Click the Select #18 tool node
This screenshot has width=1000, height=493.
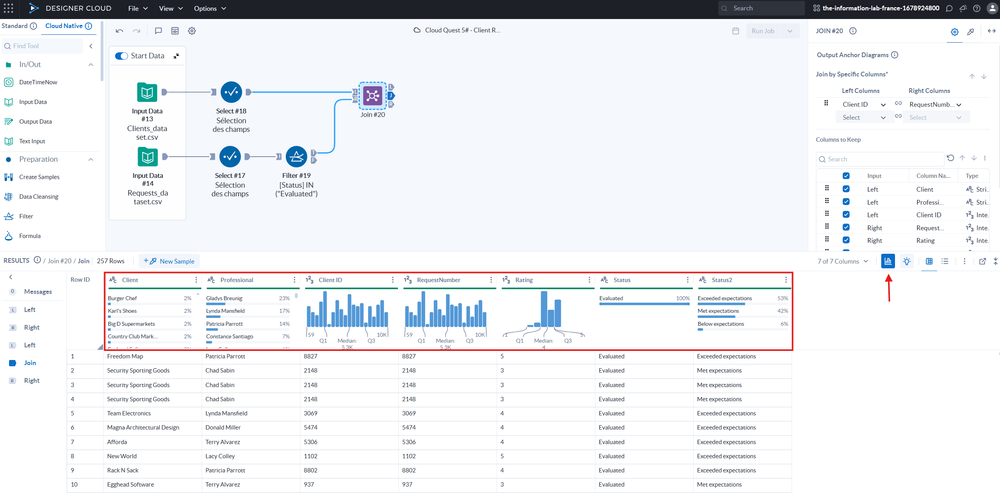pyautogui.click(x=231, y=94)
